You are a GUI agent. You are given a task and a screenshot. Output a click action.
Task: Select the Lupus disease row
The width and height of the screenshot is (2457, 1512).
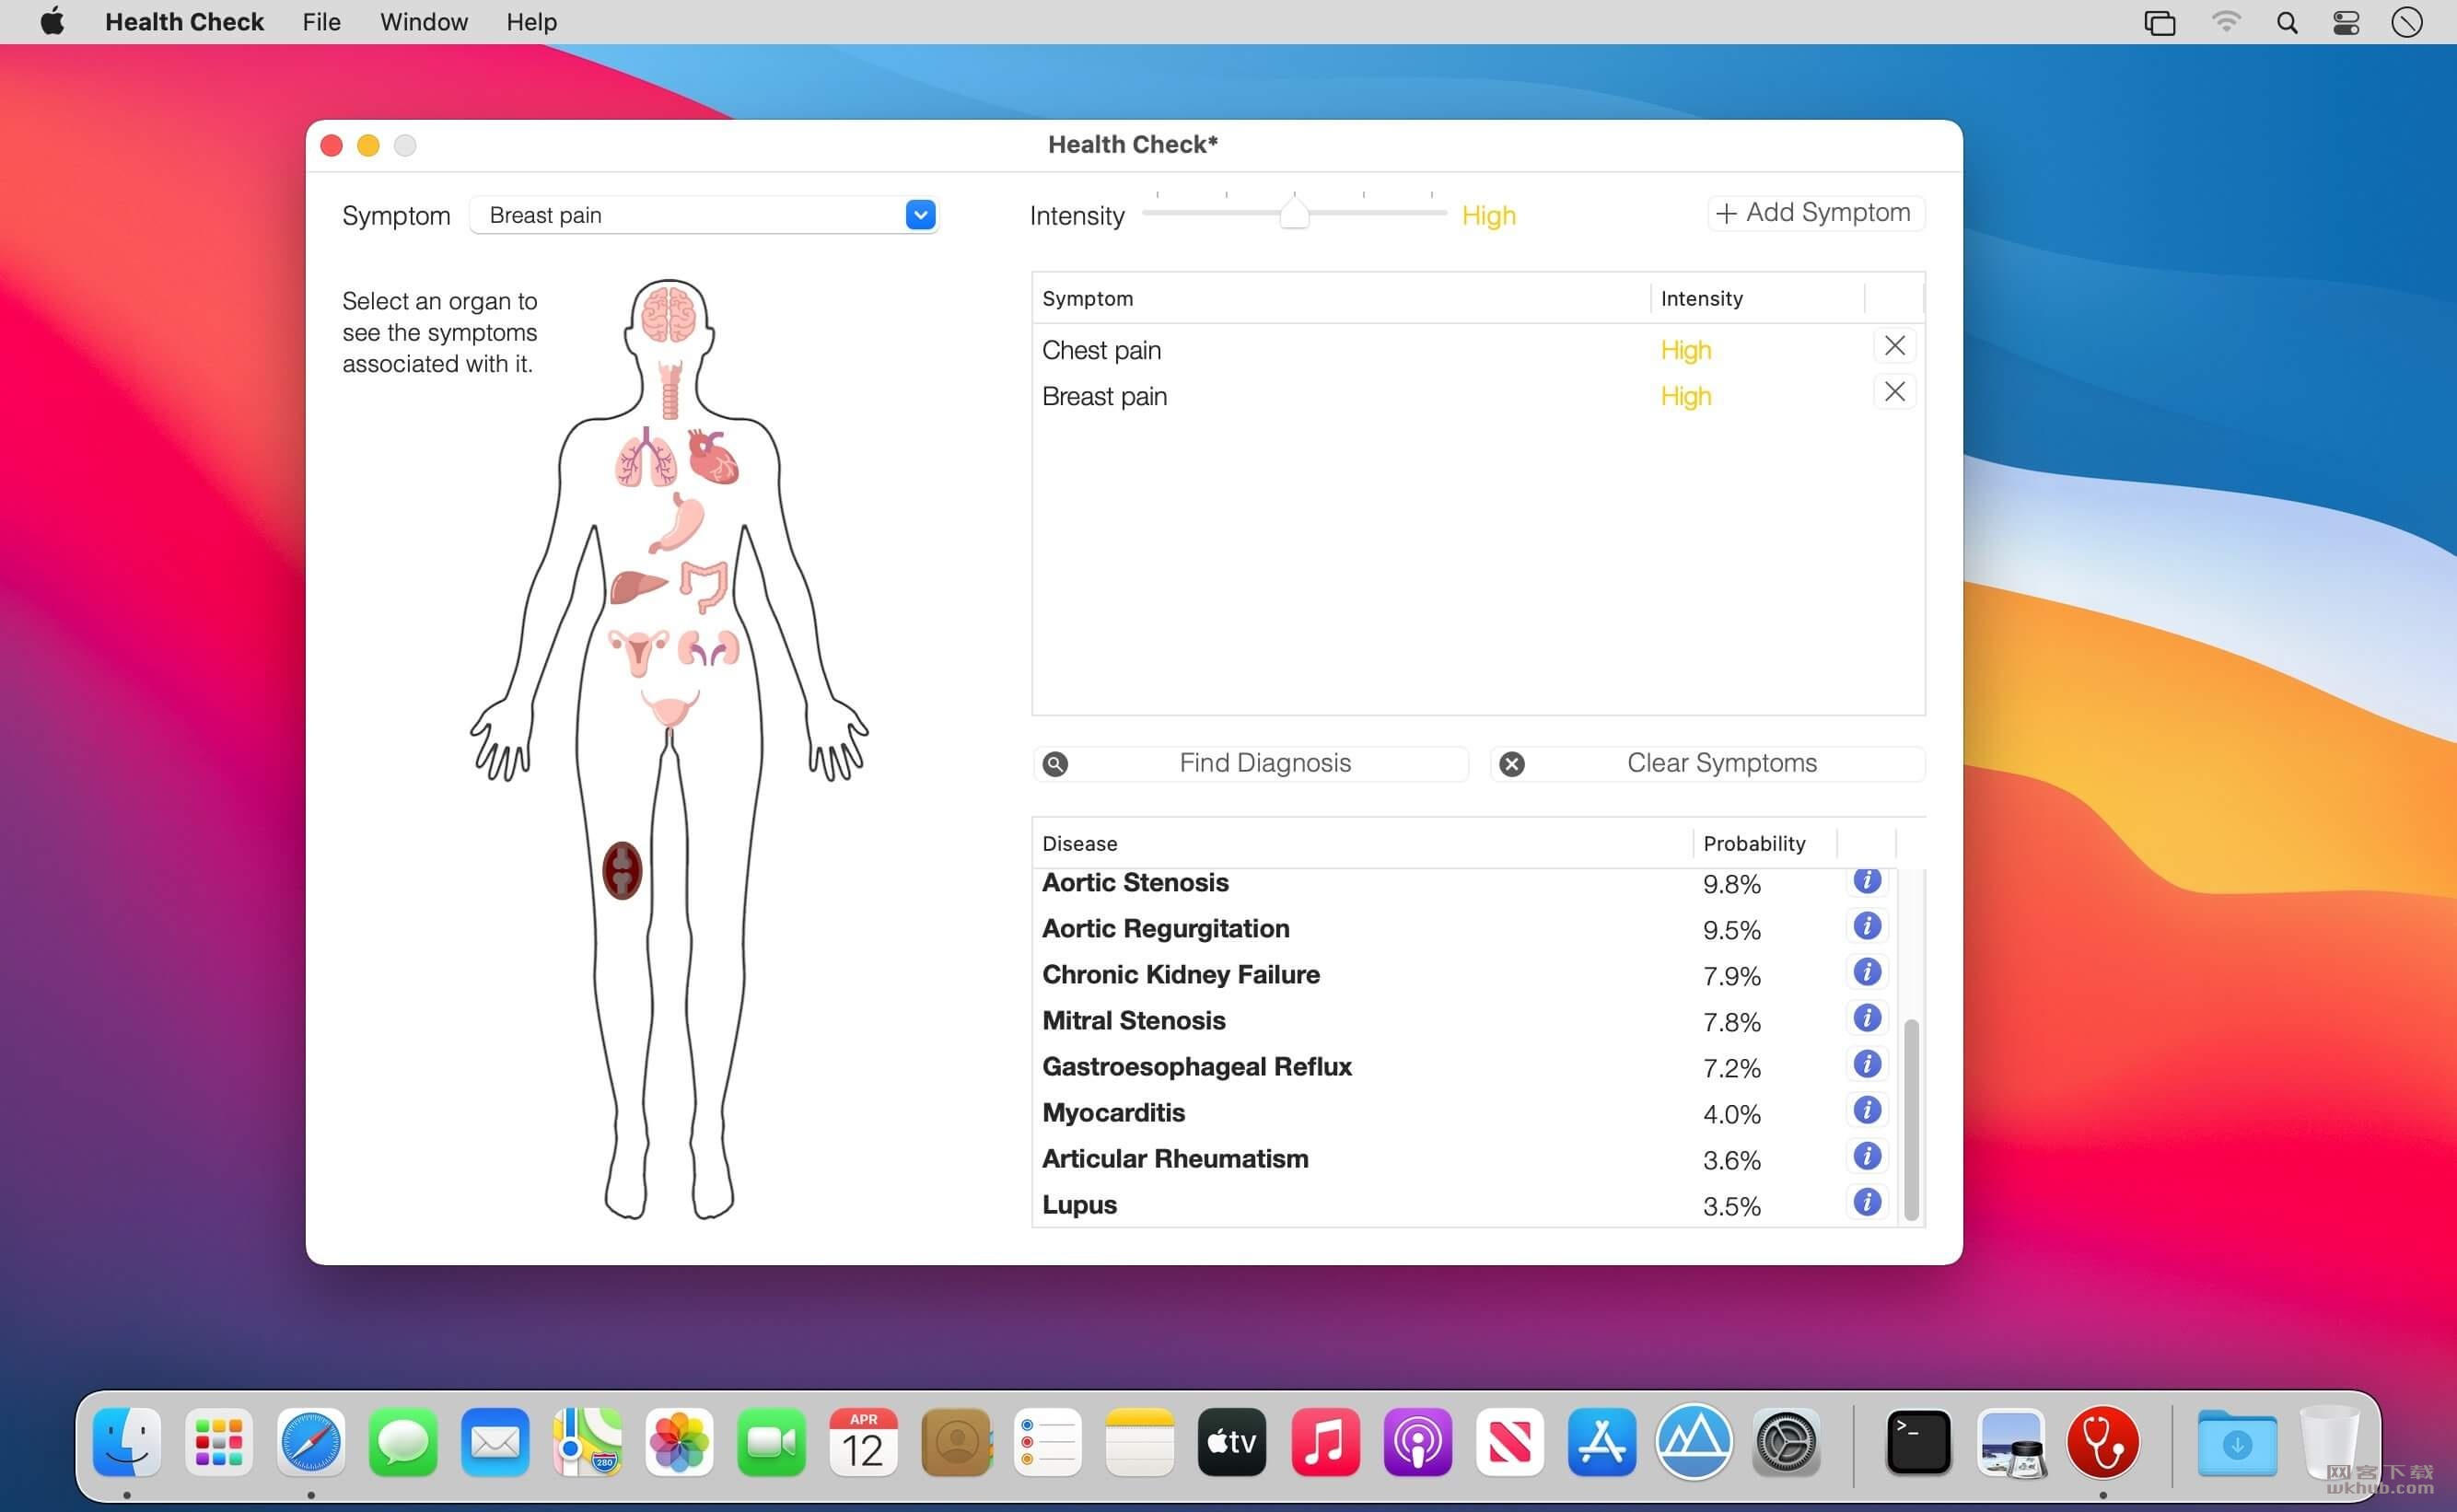[1464, 1204]
